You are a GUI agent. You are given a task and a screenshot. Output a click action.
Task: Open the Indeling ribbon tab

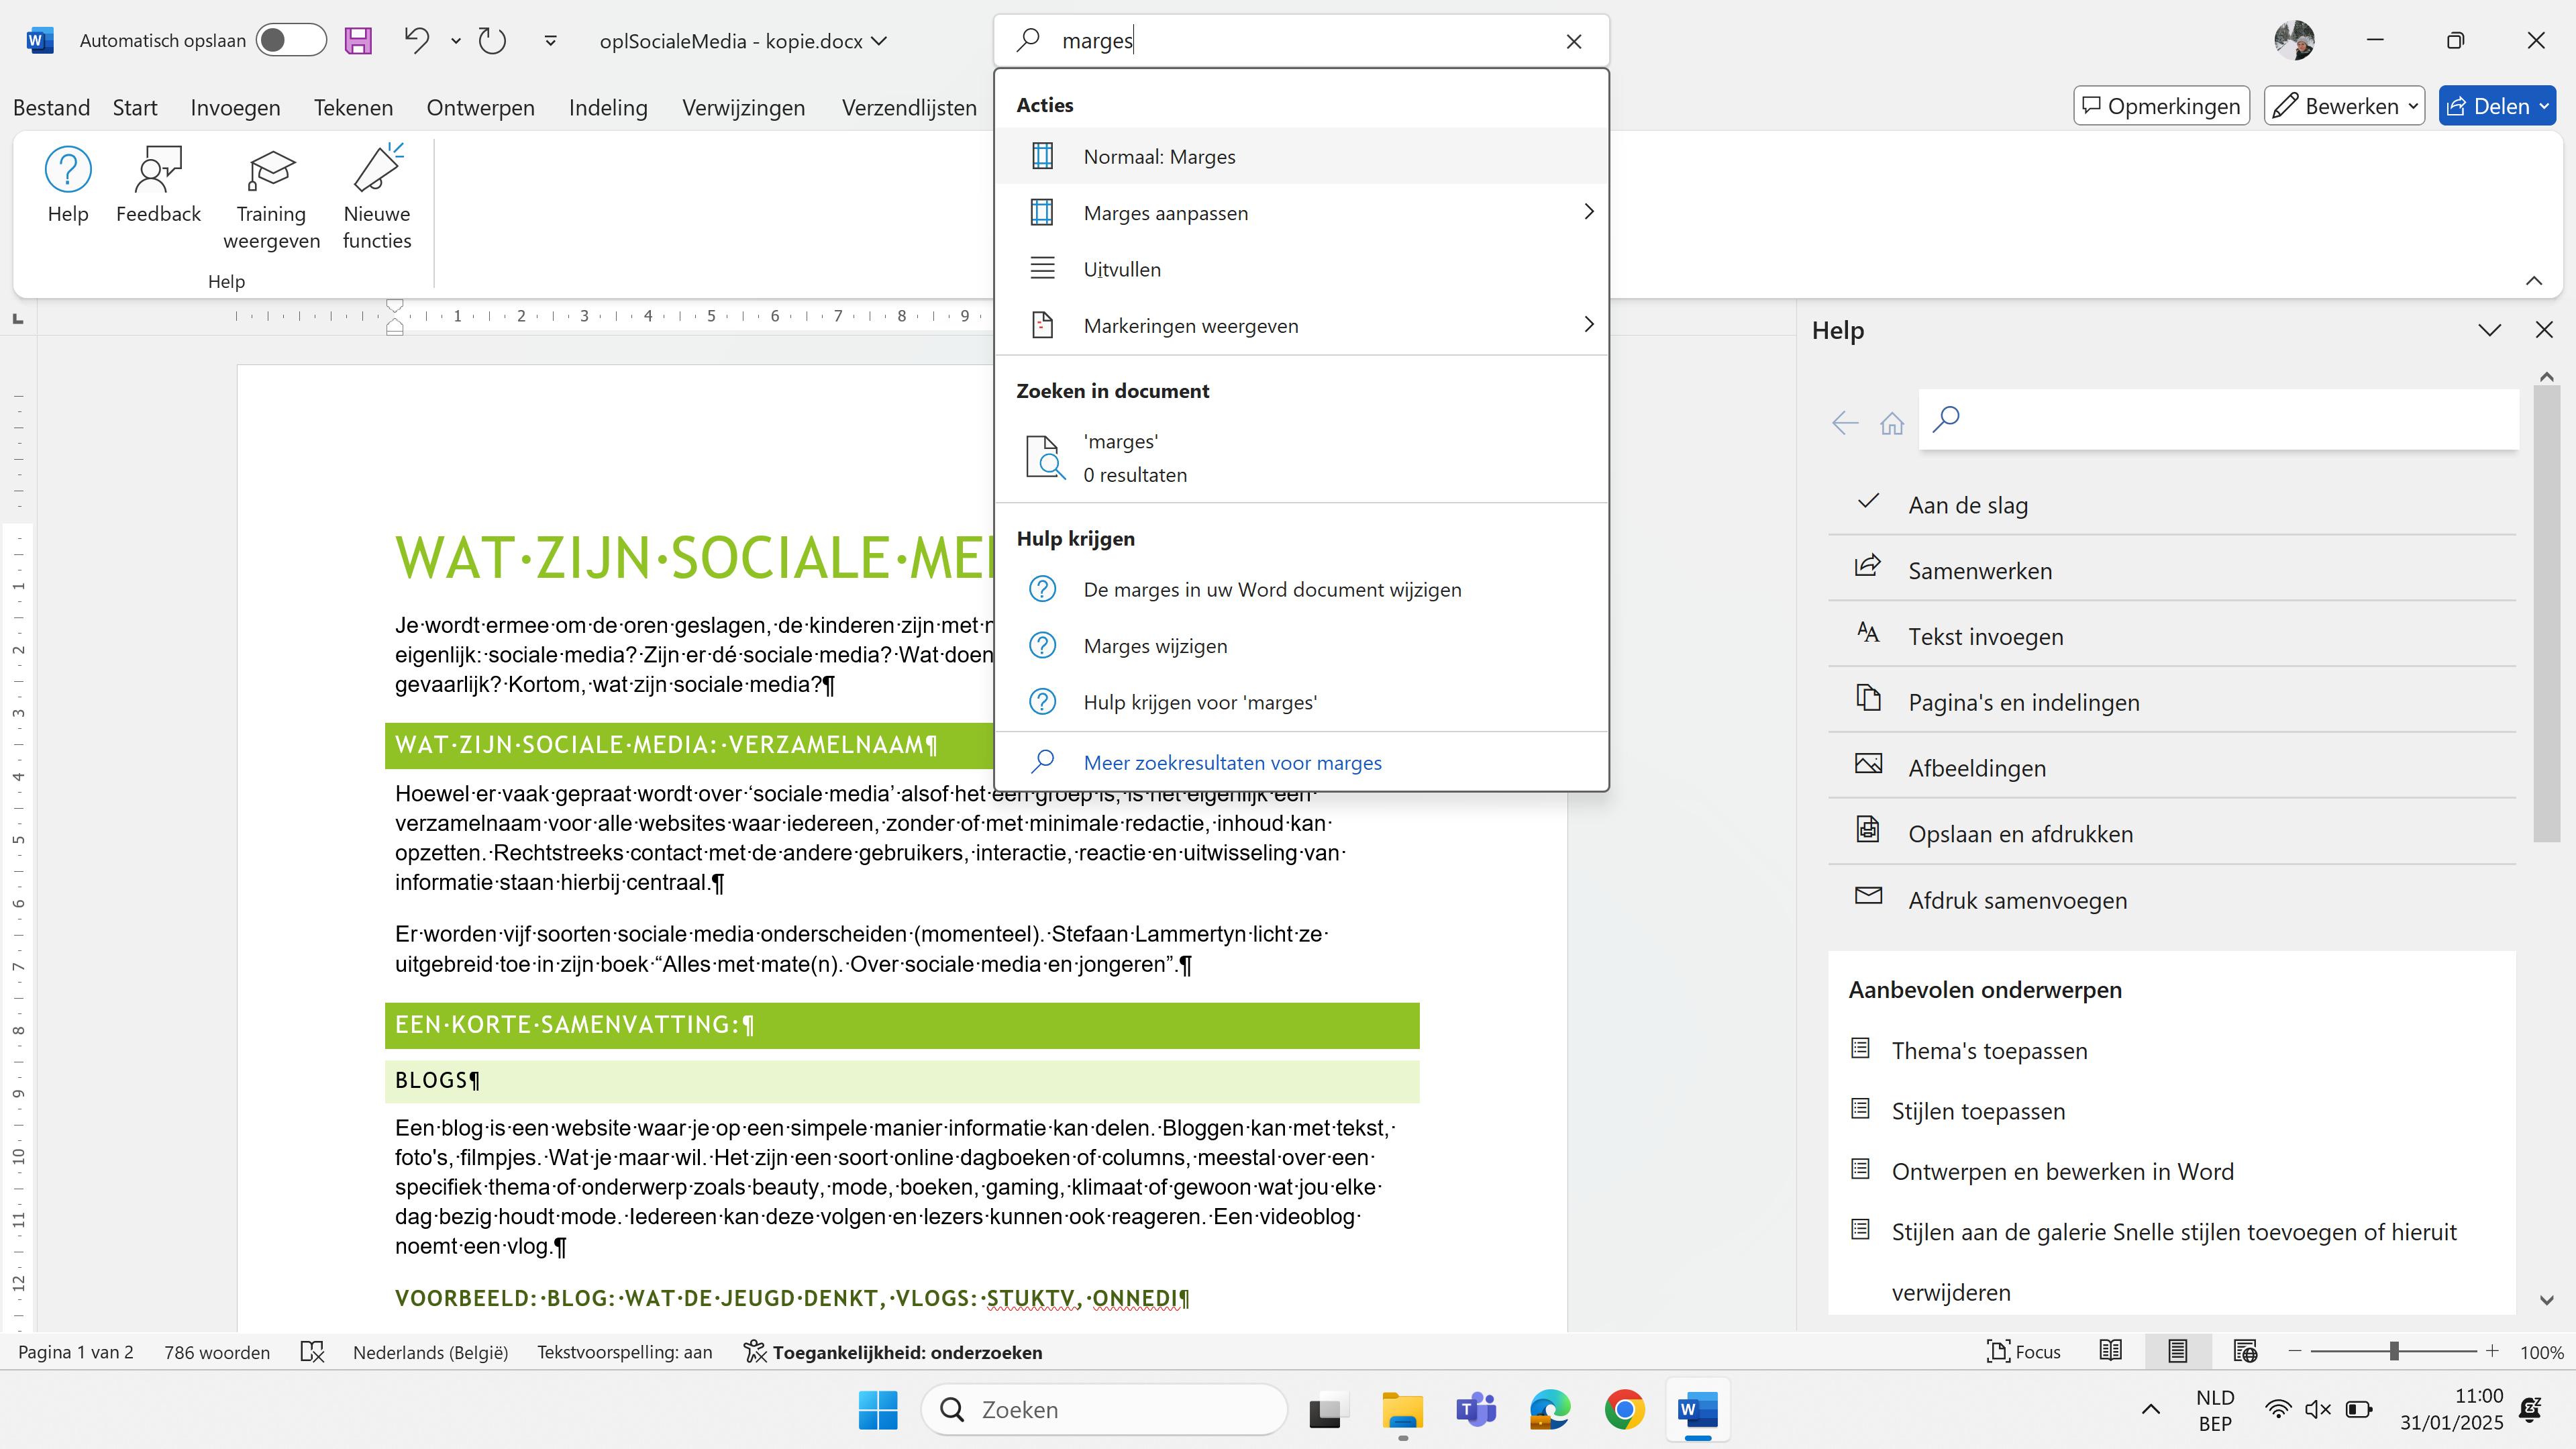coord(608,107)
